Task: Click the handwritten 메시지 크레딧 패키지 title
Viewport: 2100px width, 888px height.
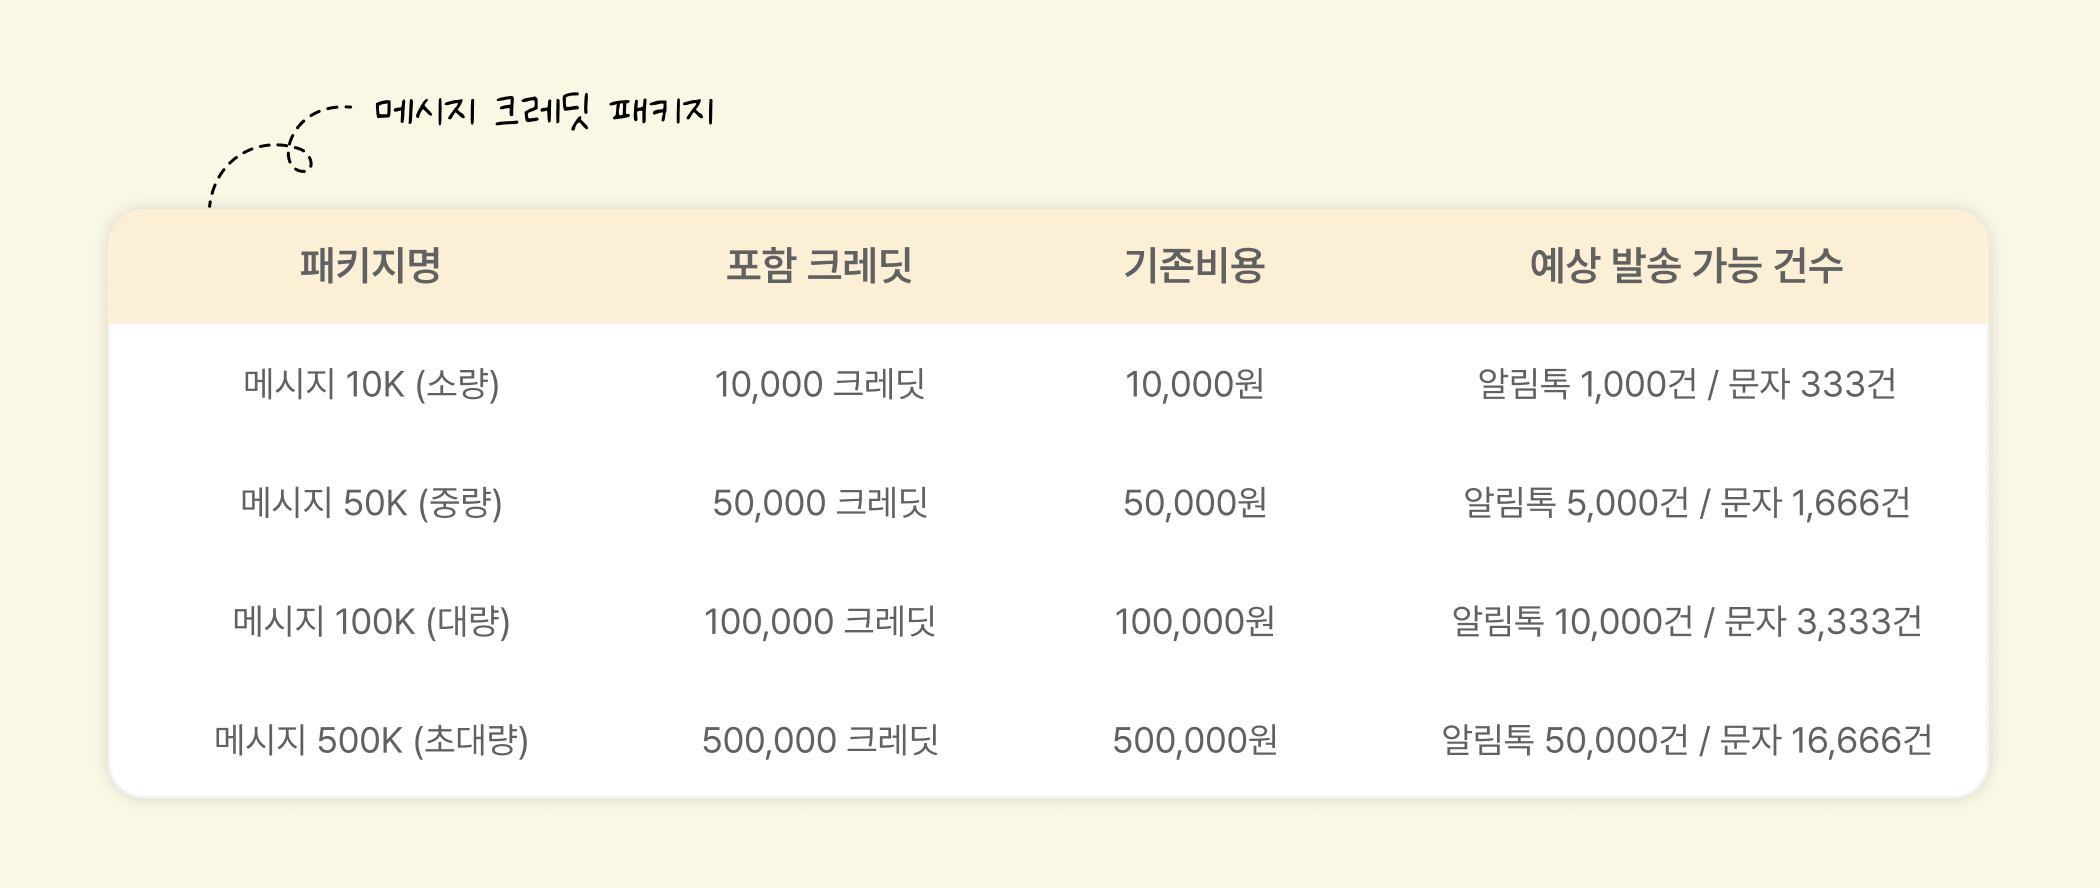Action: [545, 110]
